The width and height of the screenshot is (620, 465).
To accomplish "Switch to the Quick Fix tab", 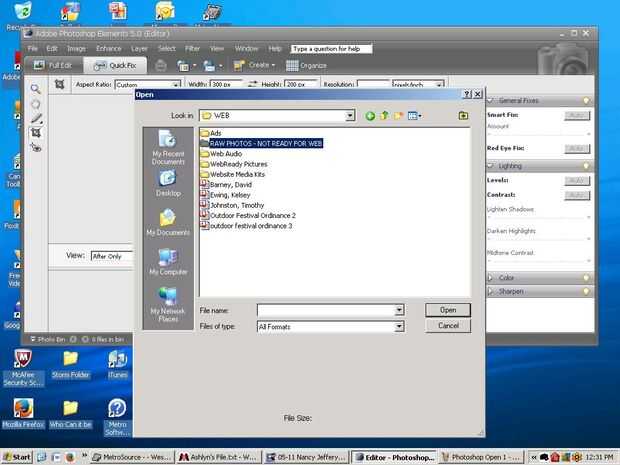I will [115, 65].
